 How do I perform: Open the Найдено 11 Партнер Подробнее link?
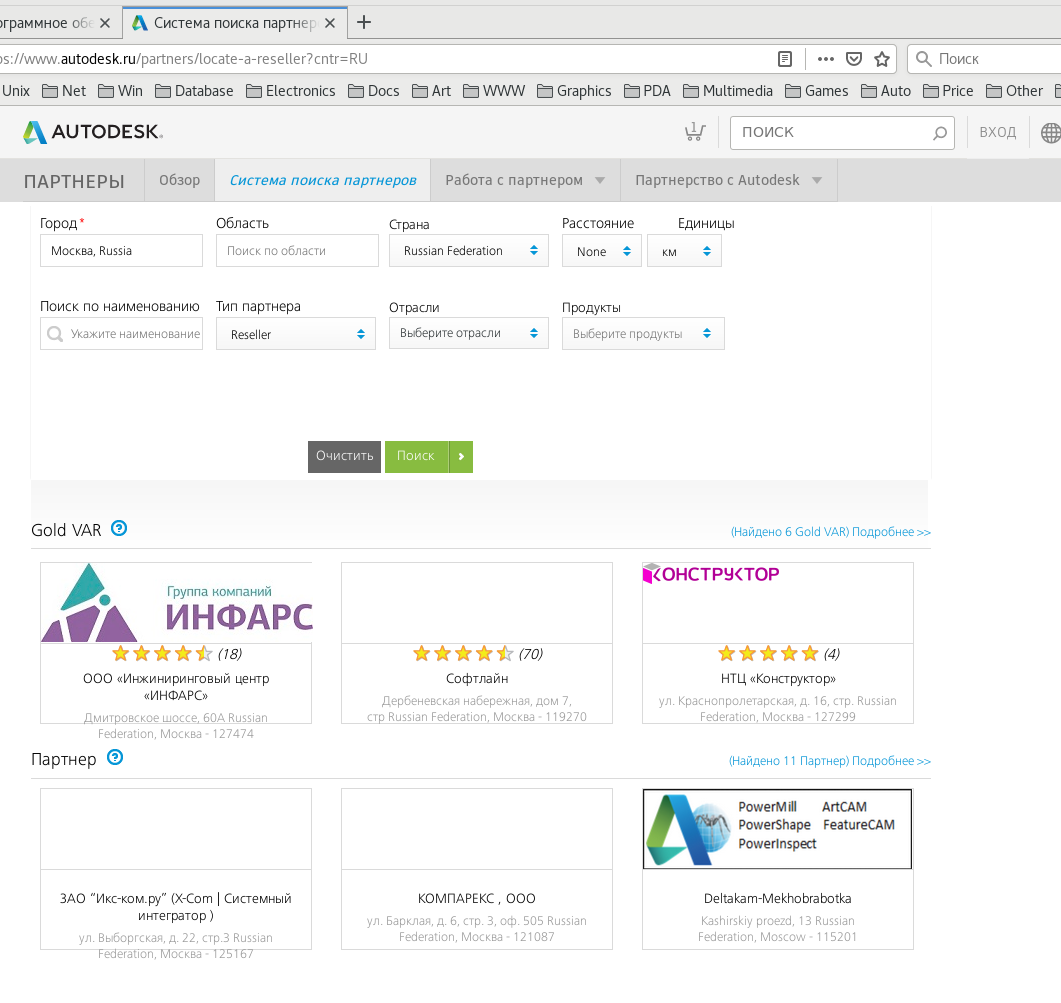830,761
